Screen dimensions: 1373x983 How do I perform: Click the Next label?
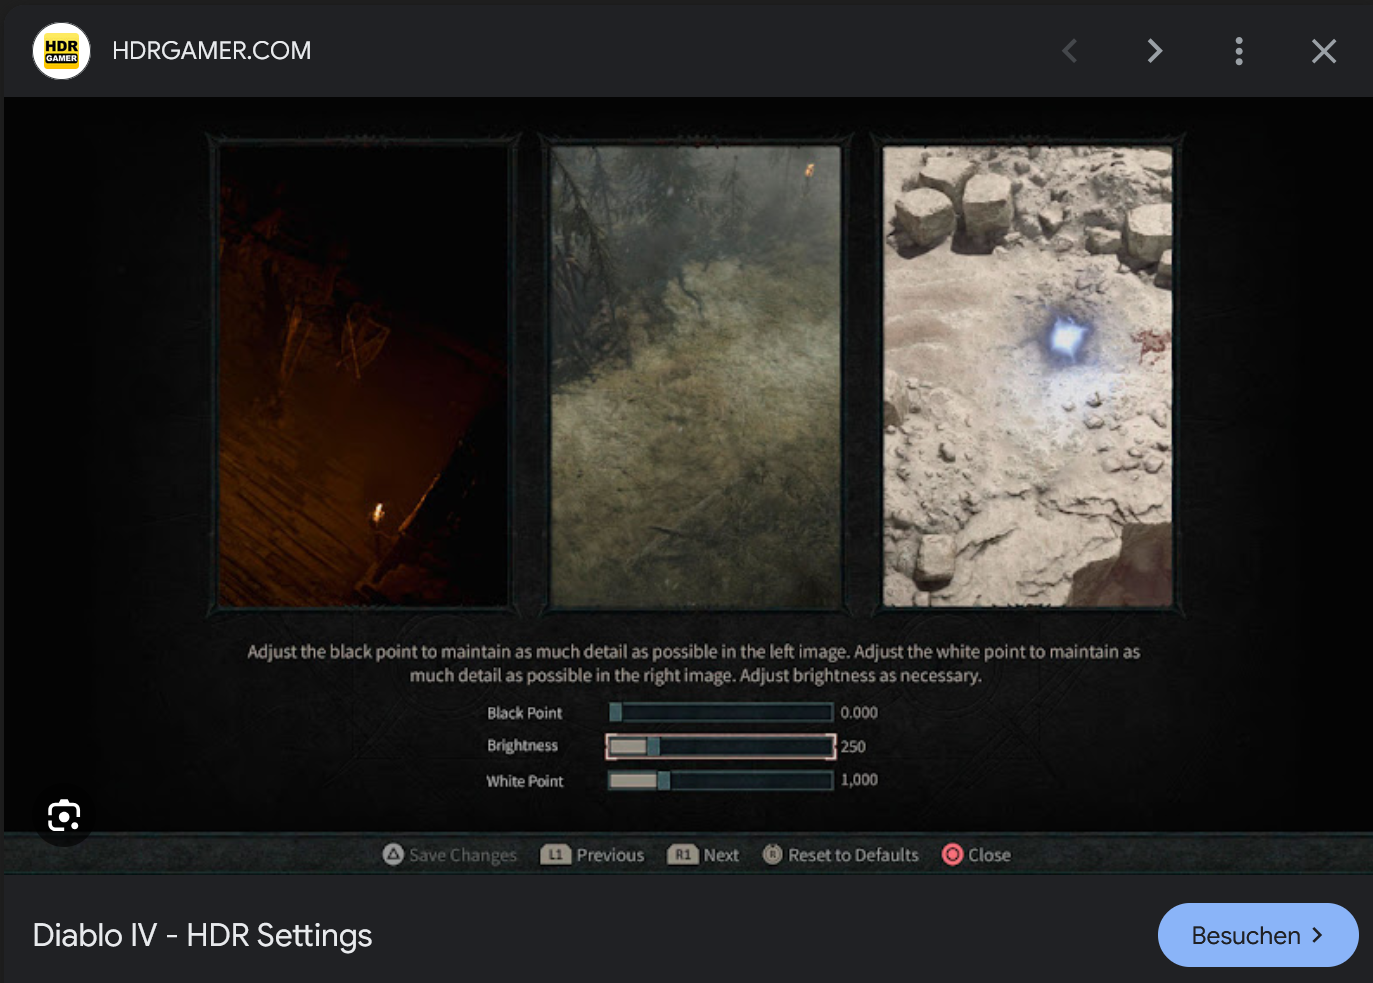[721, 855]
